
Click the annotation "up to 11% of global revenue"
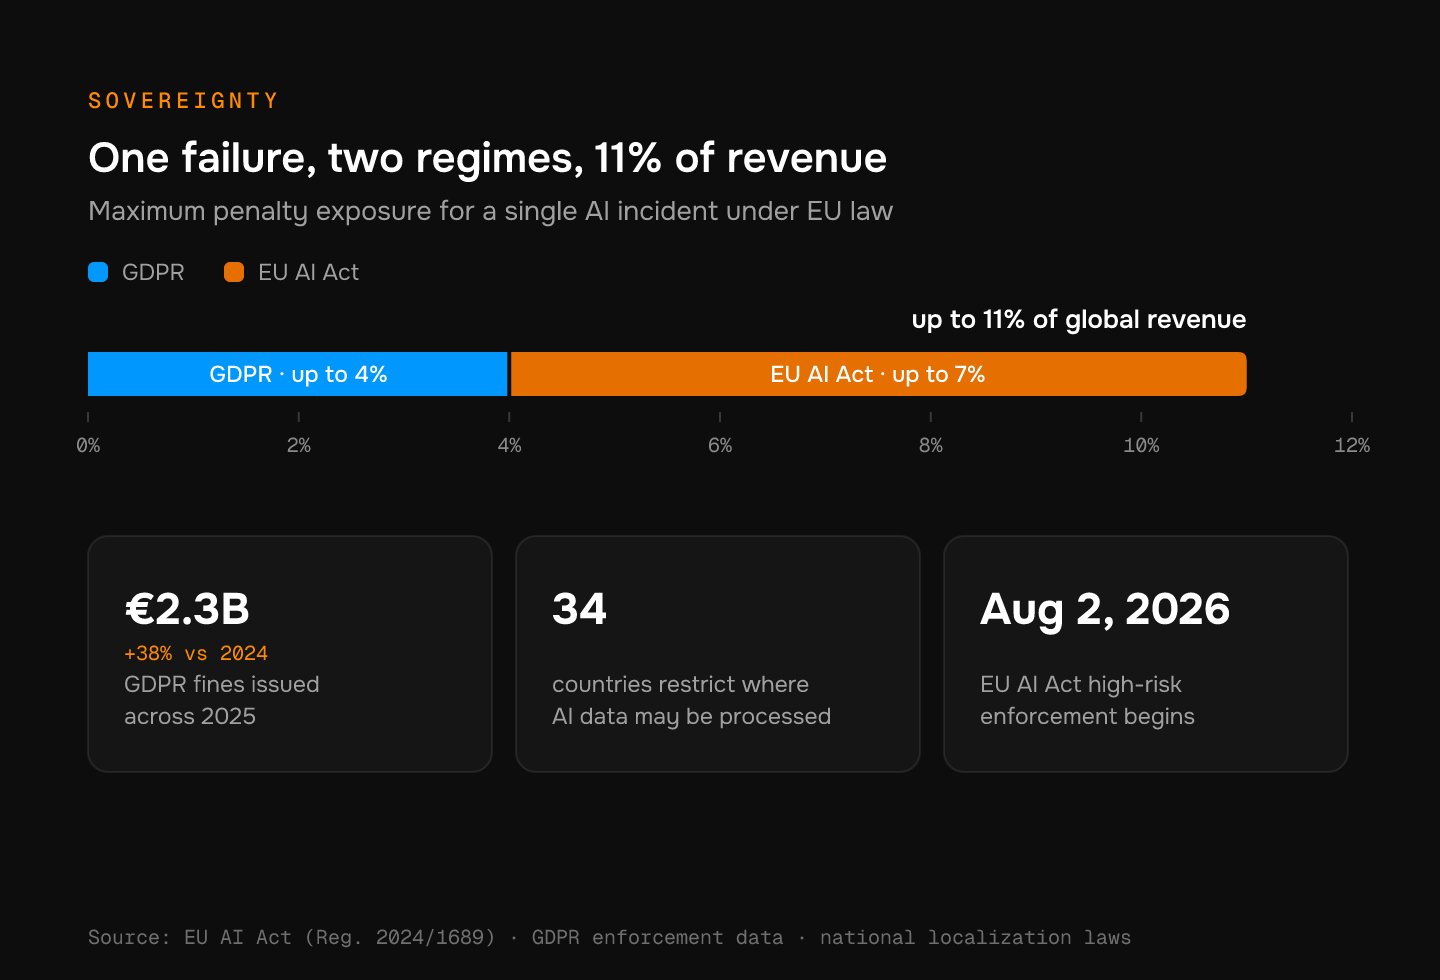click(1079, 319)
